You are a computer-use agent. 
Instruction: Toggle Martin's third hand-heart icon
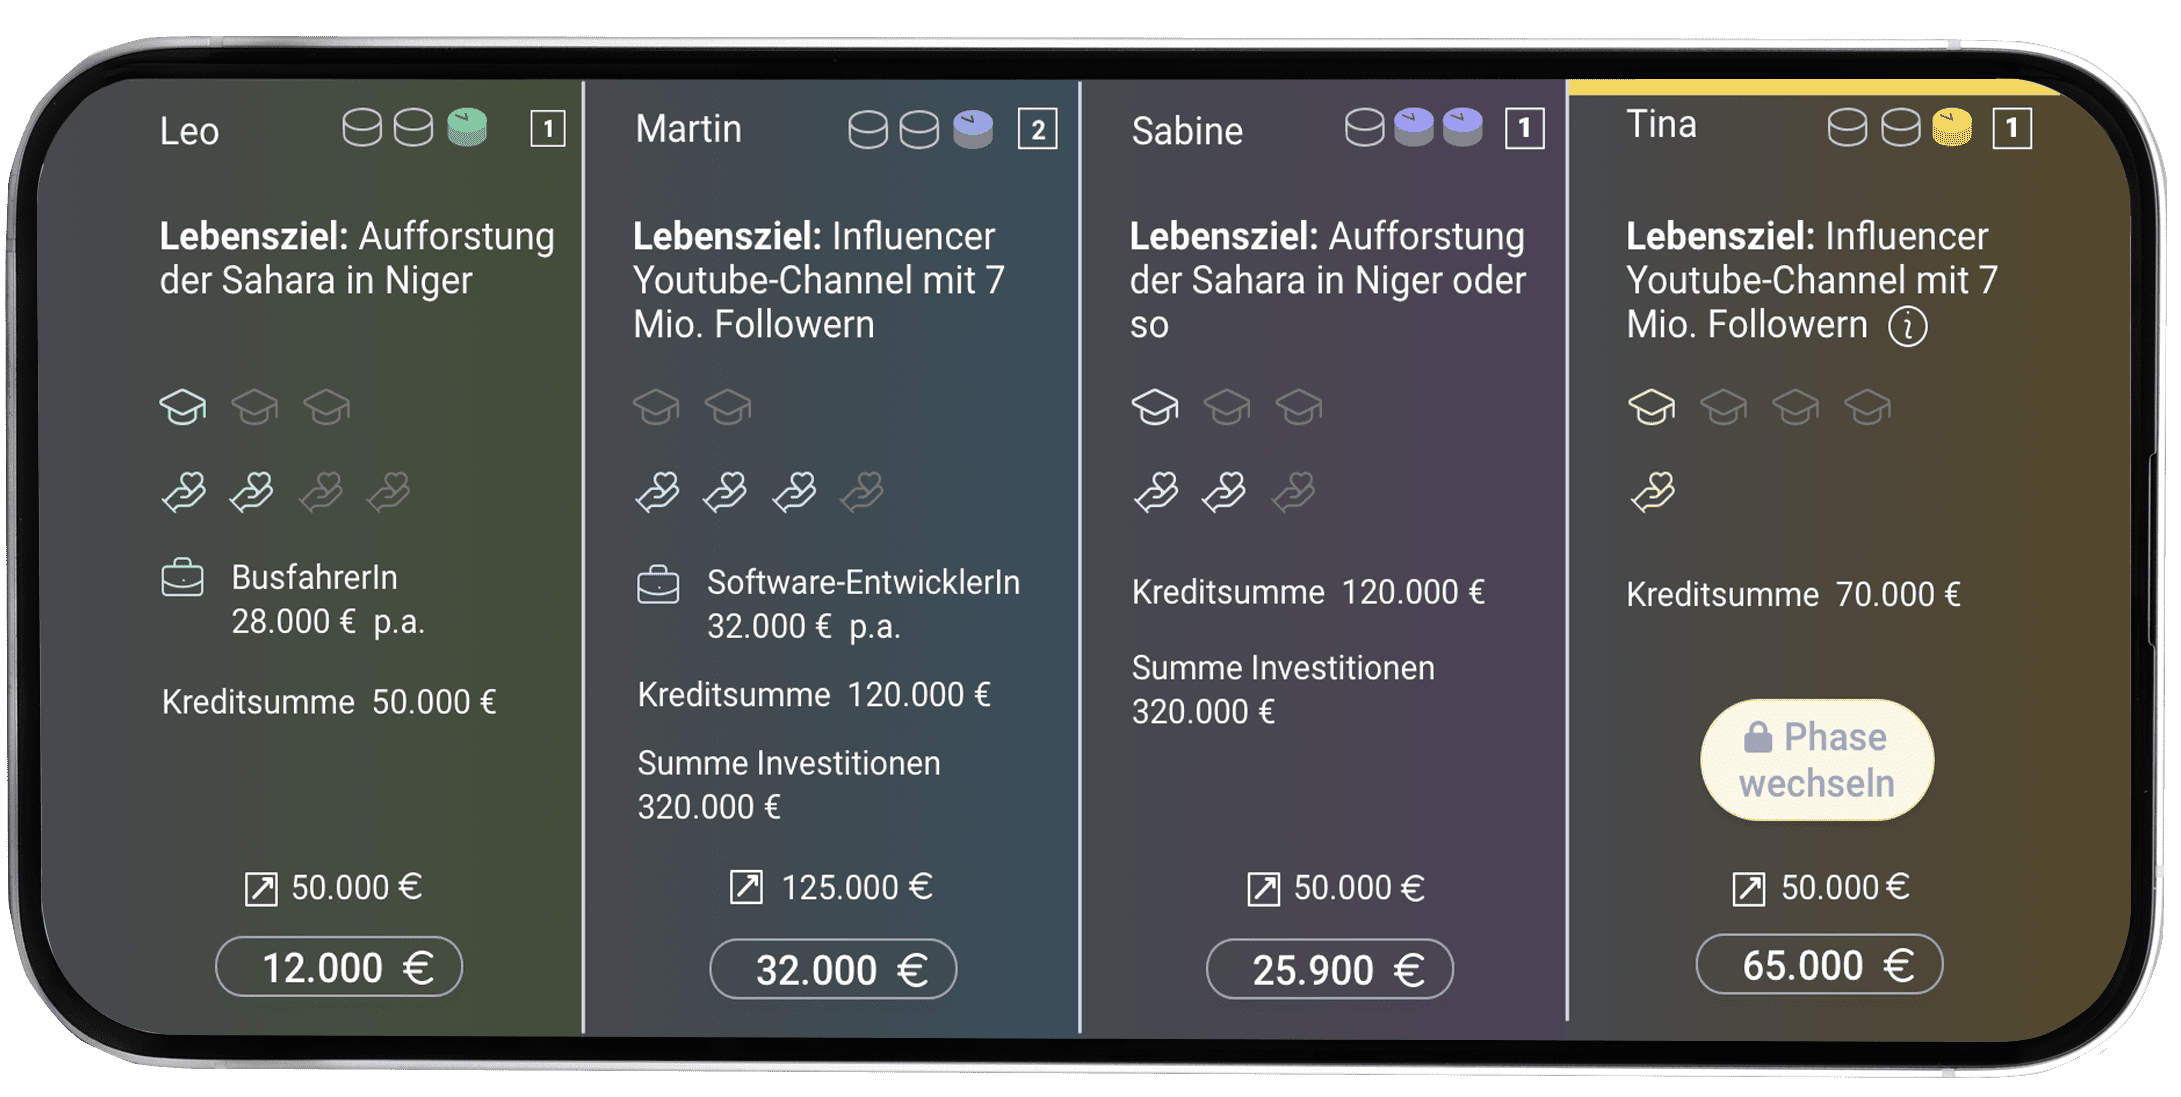pos(794,492)
